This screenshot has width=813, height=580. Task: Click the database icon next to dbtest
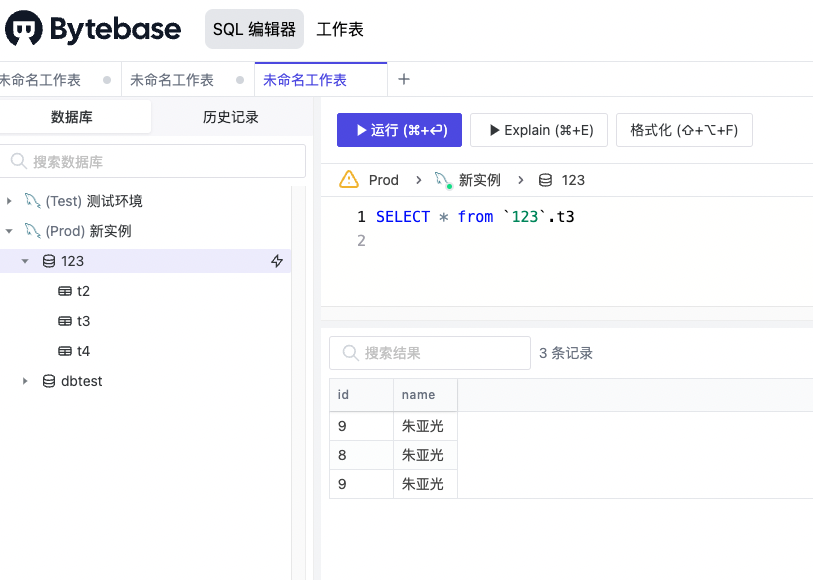click(49, 381)
